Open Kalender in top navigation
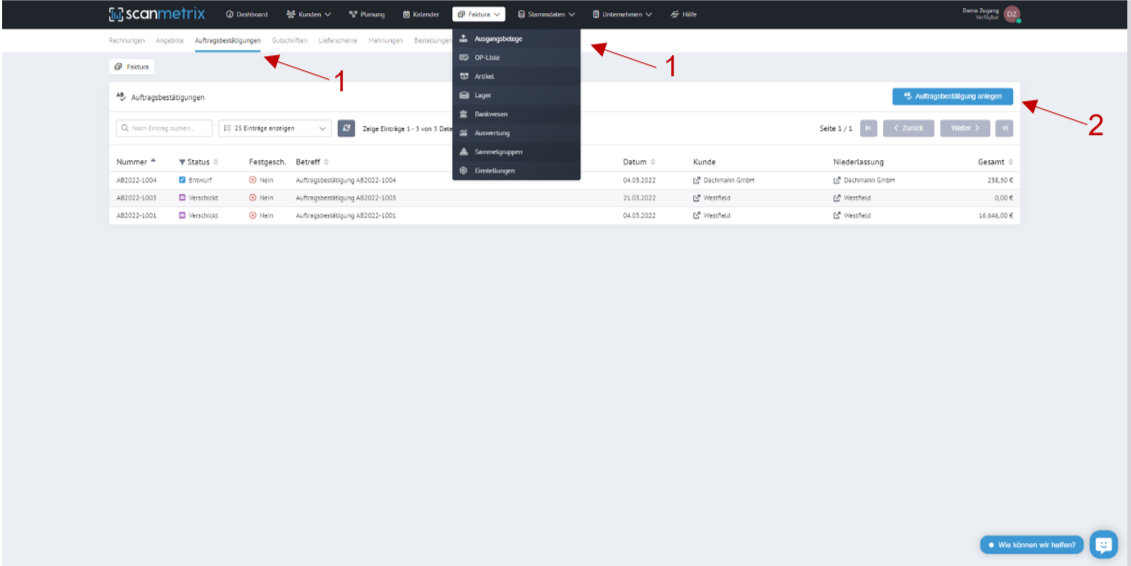The width and height of the screenshot is (1131, 566). 421,14
